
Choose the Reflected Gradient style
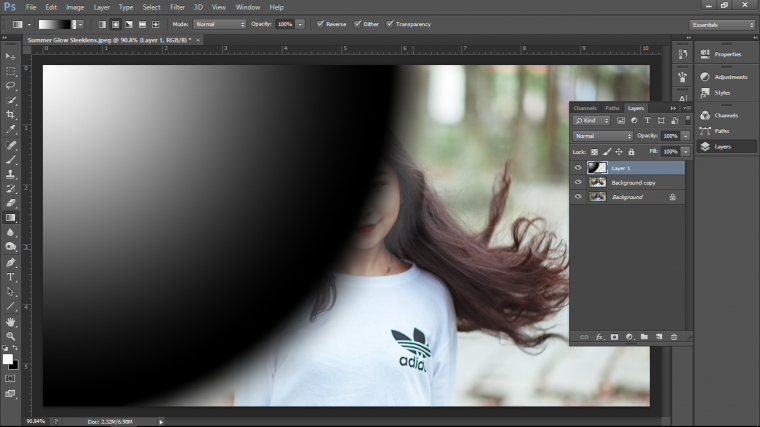click(142, 24)
